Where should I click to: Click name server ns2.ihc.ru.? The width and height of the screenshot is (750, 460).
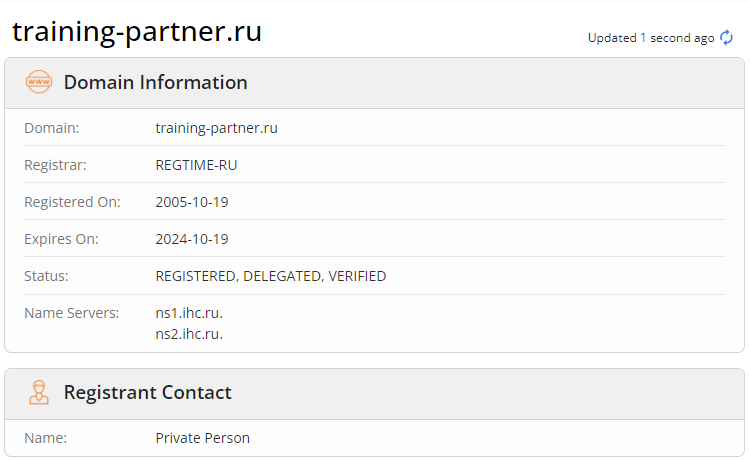[x=189, y=334]
